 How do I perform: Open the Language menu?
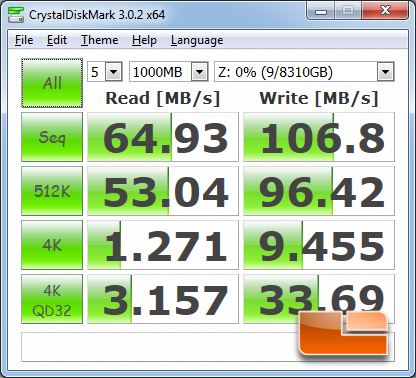pyautogui.click(x=197, y=40)
